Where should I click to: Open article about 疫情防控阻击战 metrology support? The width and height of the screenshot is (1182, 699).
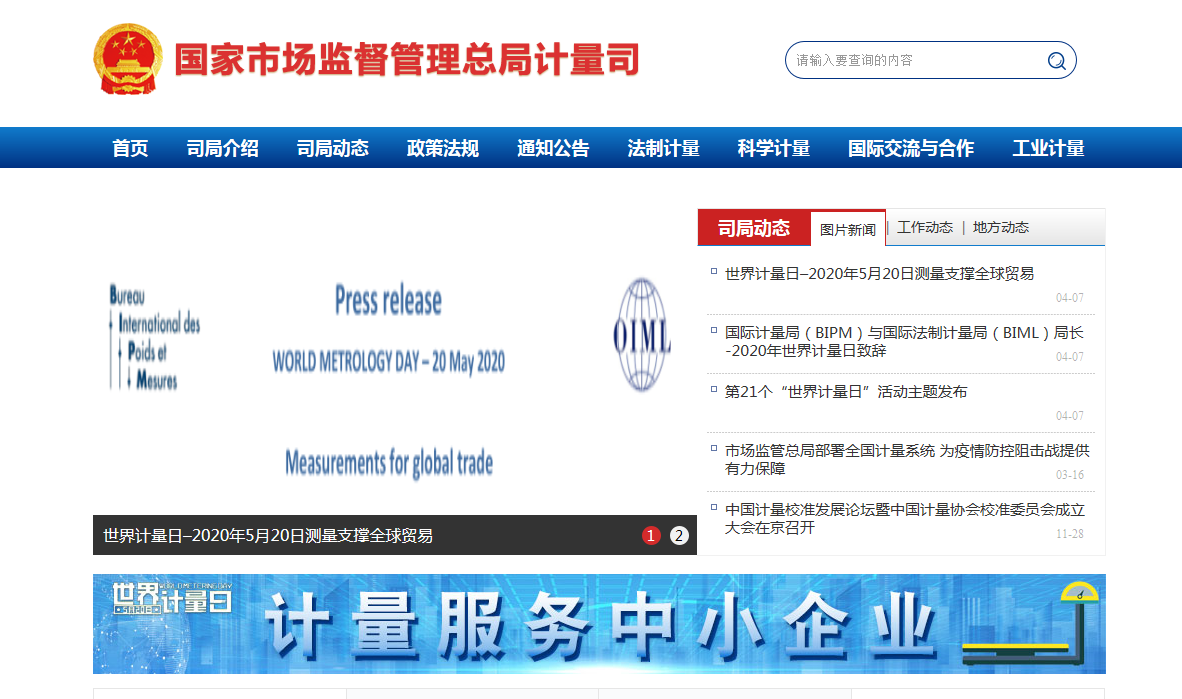[906, 459]
